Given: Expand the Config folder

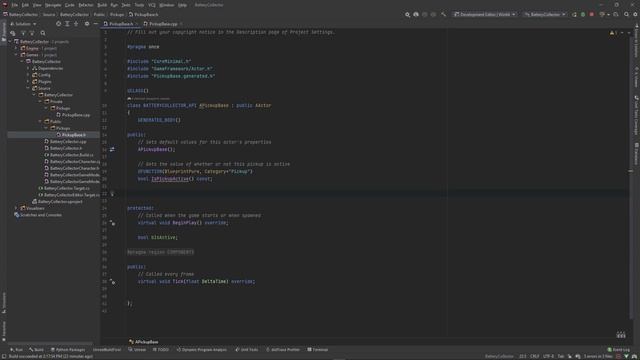Looking at the screenshot, I should (x=28, y=75).
